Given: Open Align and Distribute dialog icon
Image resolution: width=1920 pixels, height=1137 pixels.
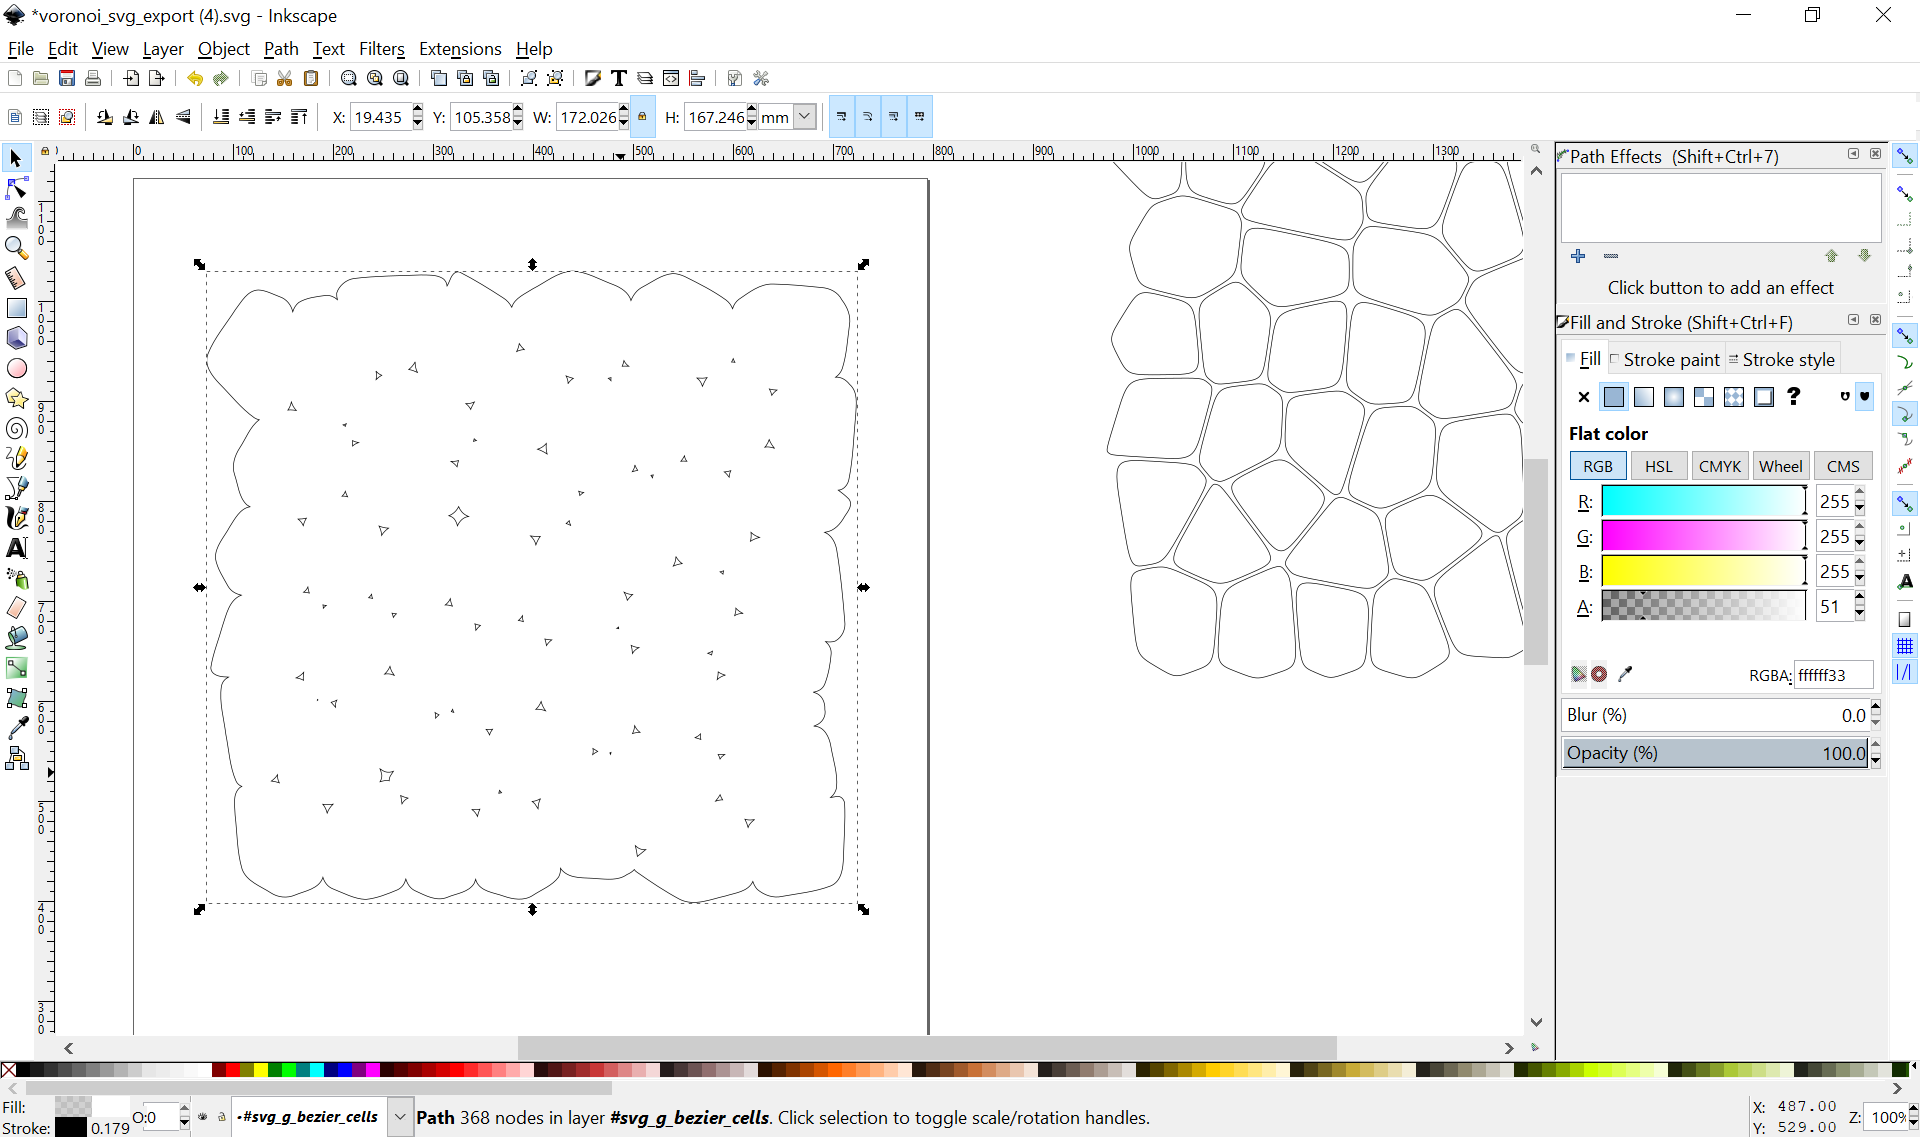Looking at the screenshot, I should coord(697,78).
